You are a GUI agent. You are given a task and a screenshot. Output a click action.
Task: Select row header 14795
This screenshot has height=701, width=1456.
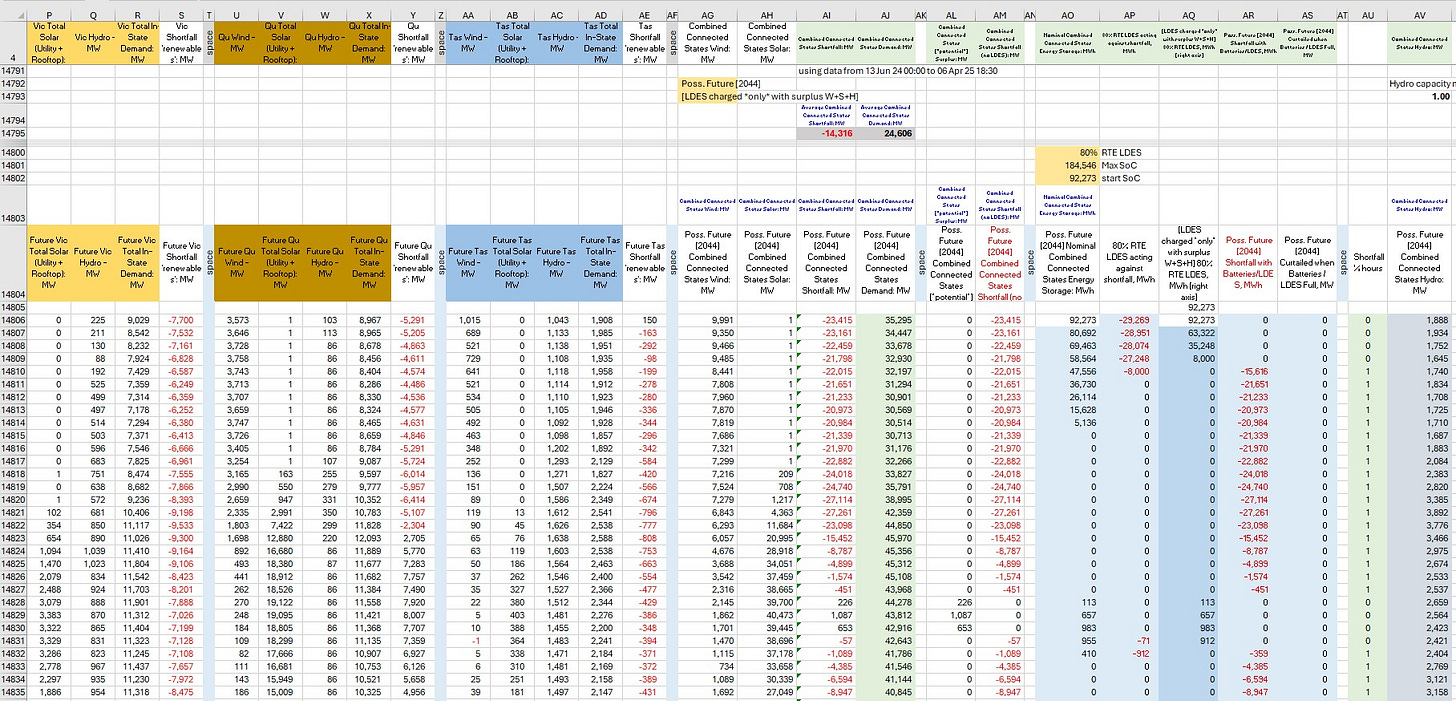click(x=13, y=133)
